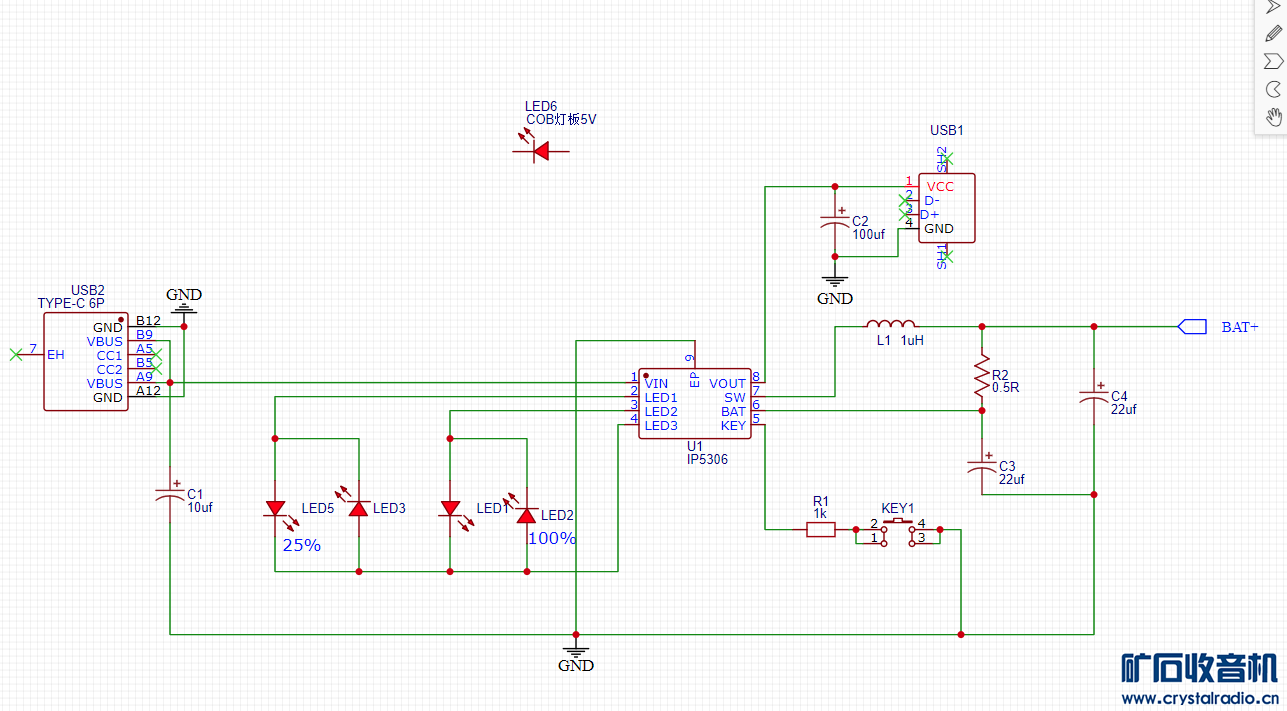Select the USB1 connector body
Viewport: 1287px width, 711px height.
946,208
